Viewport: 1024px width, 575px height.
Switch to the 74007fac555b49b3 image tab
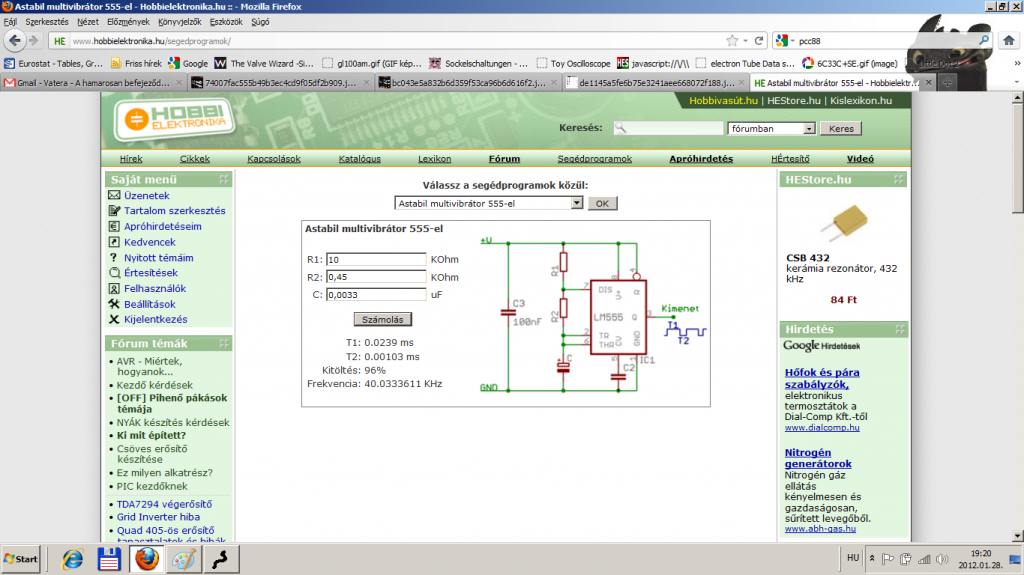click(x=281, y=83)
